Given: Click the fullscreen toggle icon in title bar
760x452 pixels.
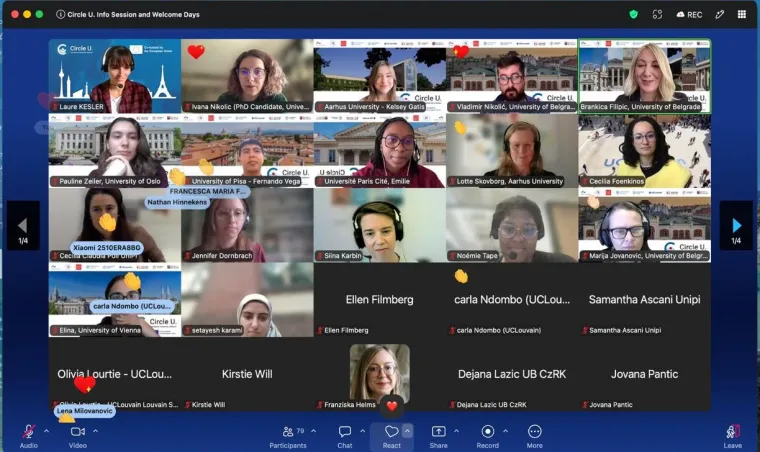Looking at the screenshot, I should (x=657, y=15).
